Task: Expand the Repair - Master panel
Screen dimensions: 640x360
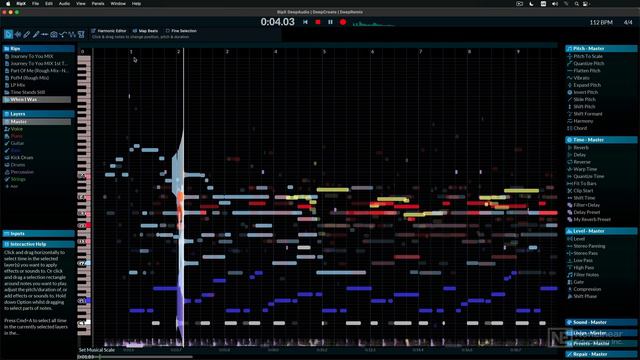Action: click(601, 354)
